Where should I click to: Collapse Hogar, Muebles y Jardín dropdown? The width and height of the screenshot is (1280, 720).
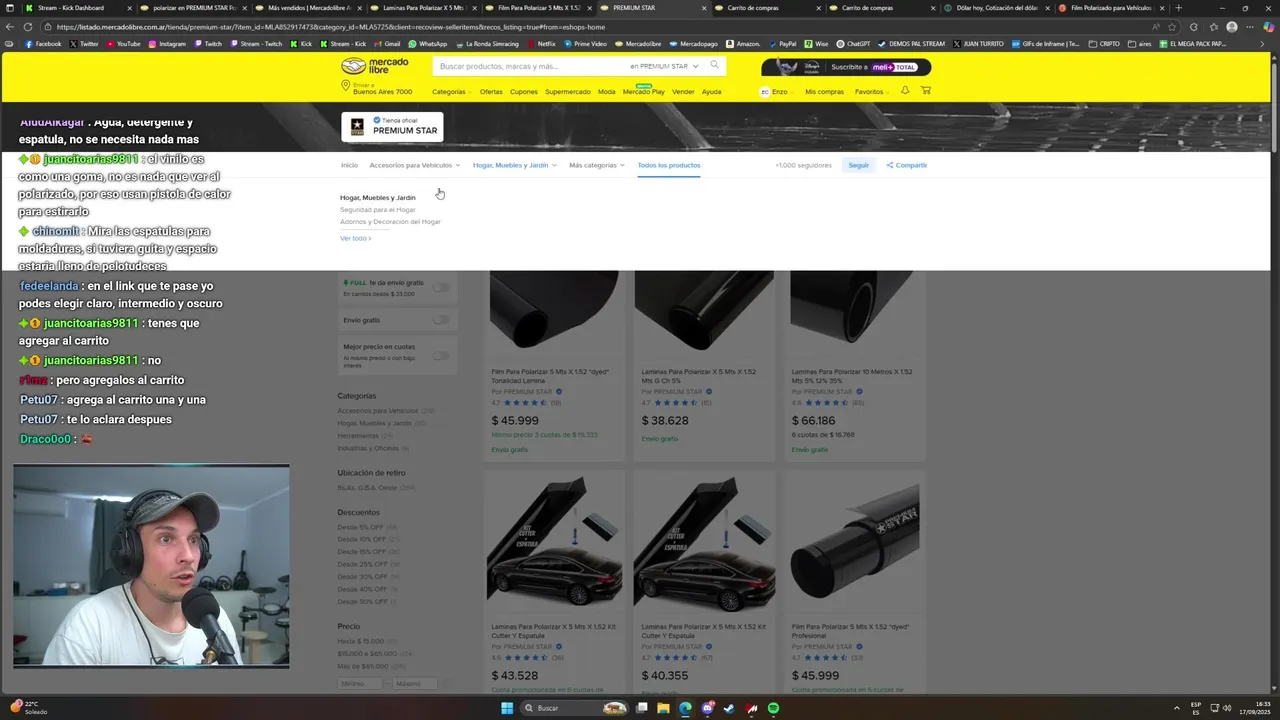[514, 165]
